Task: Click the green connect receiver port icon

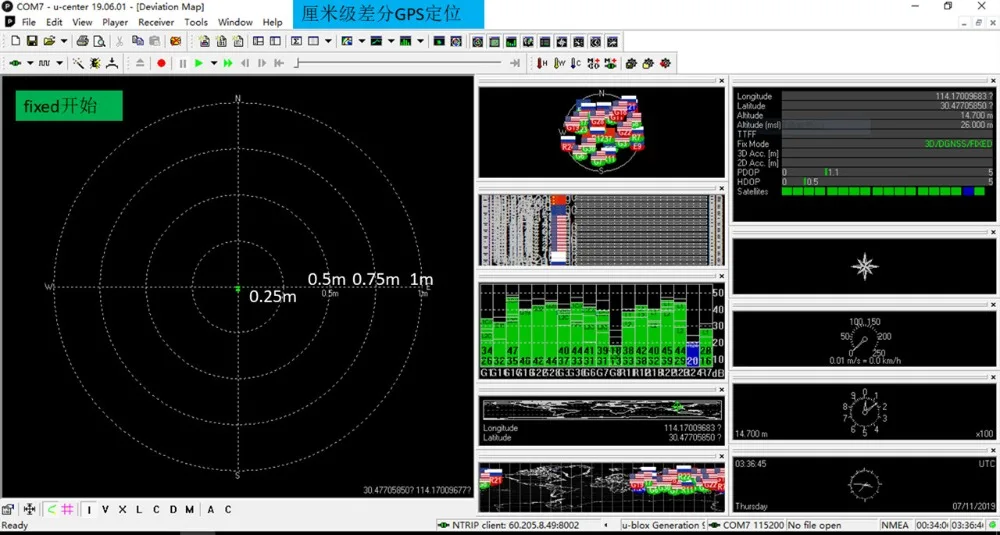Action: coord(14,63)
